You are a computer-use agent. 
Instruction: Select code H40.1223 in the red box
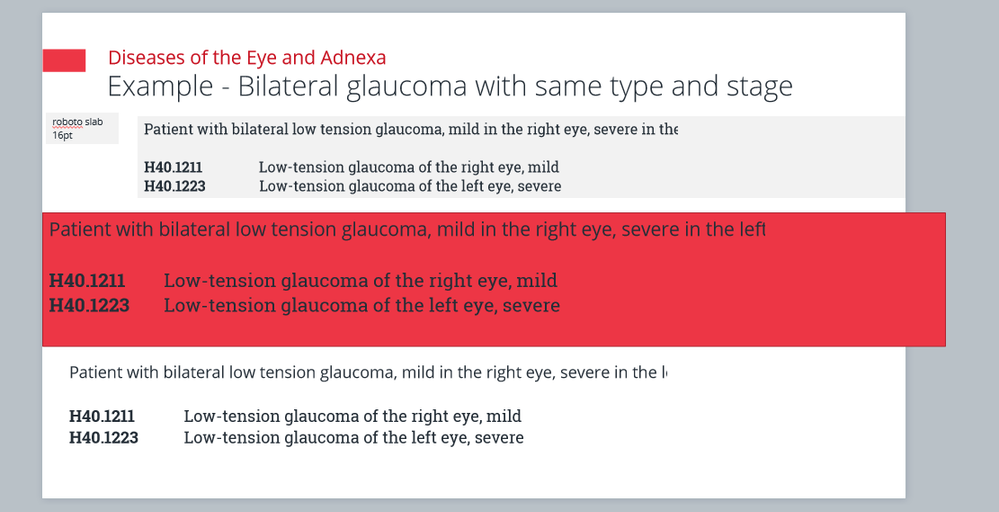(89, 305)
